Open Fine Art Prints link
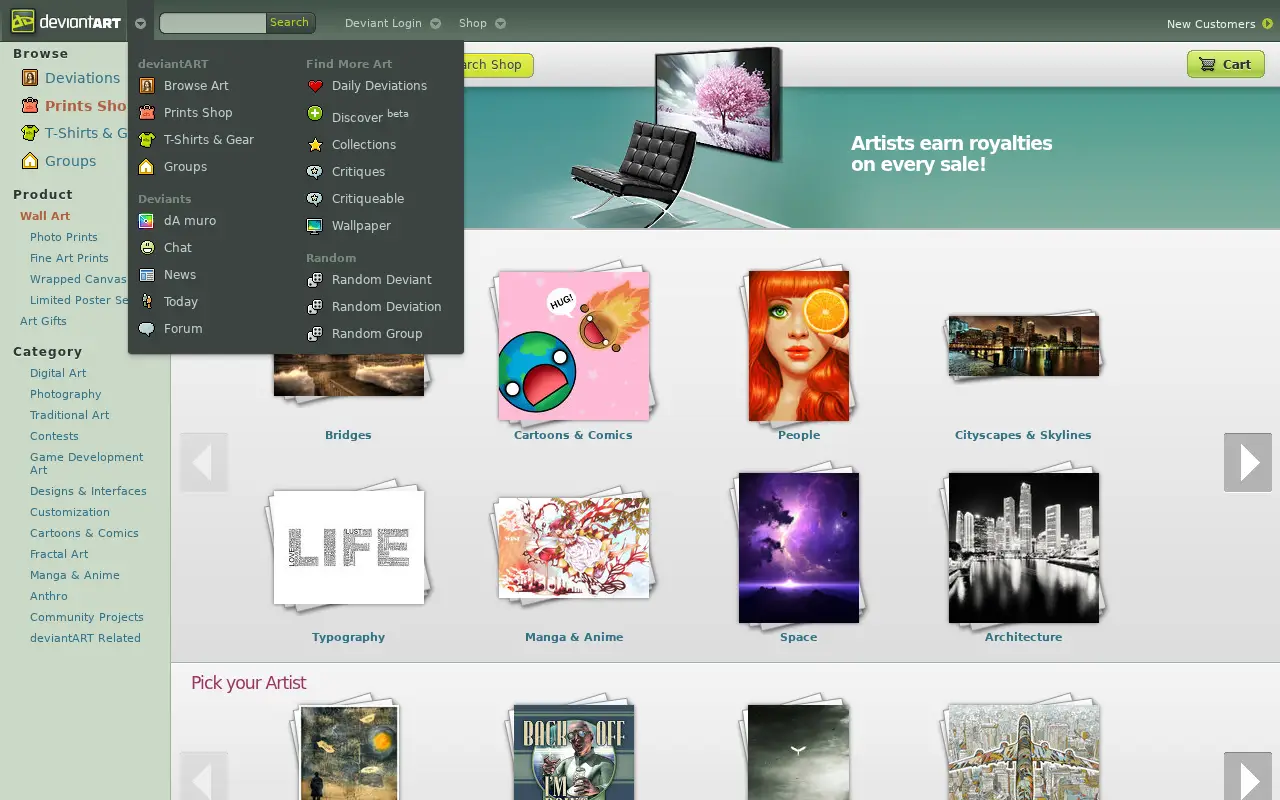This screenshot has width=1280, height=800. pyautogui.click(x=69, y=258)
